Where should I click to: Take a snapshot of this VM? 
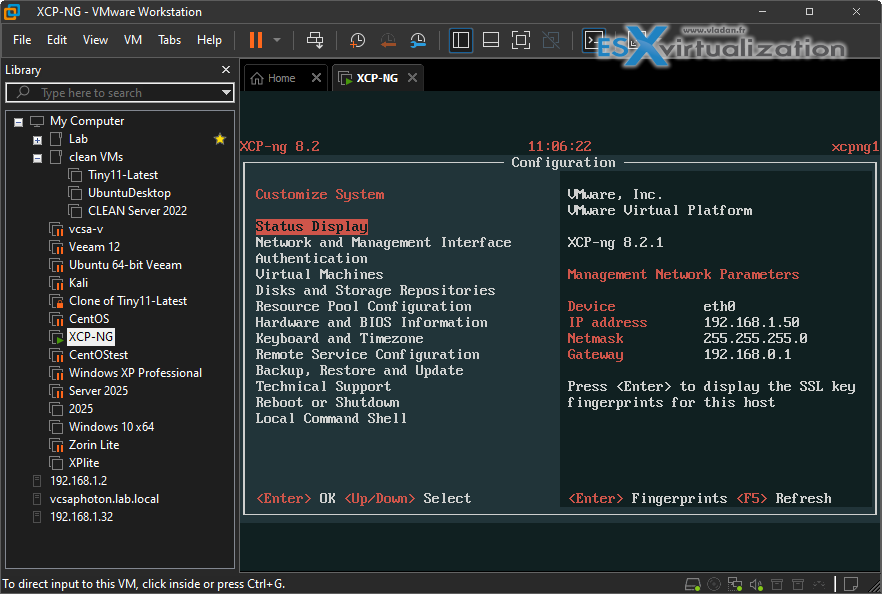[358, 40]
